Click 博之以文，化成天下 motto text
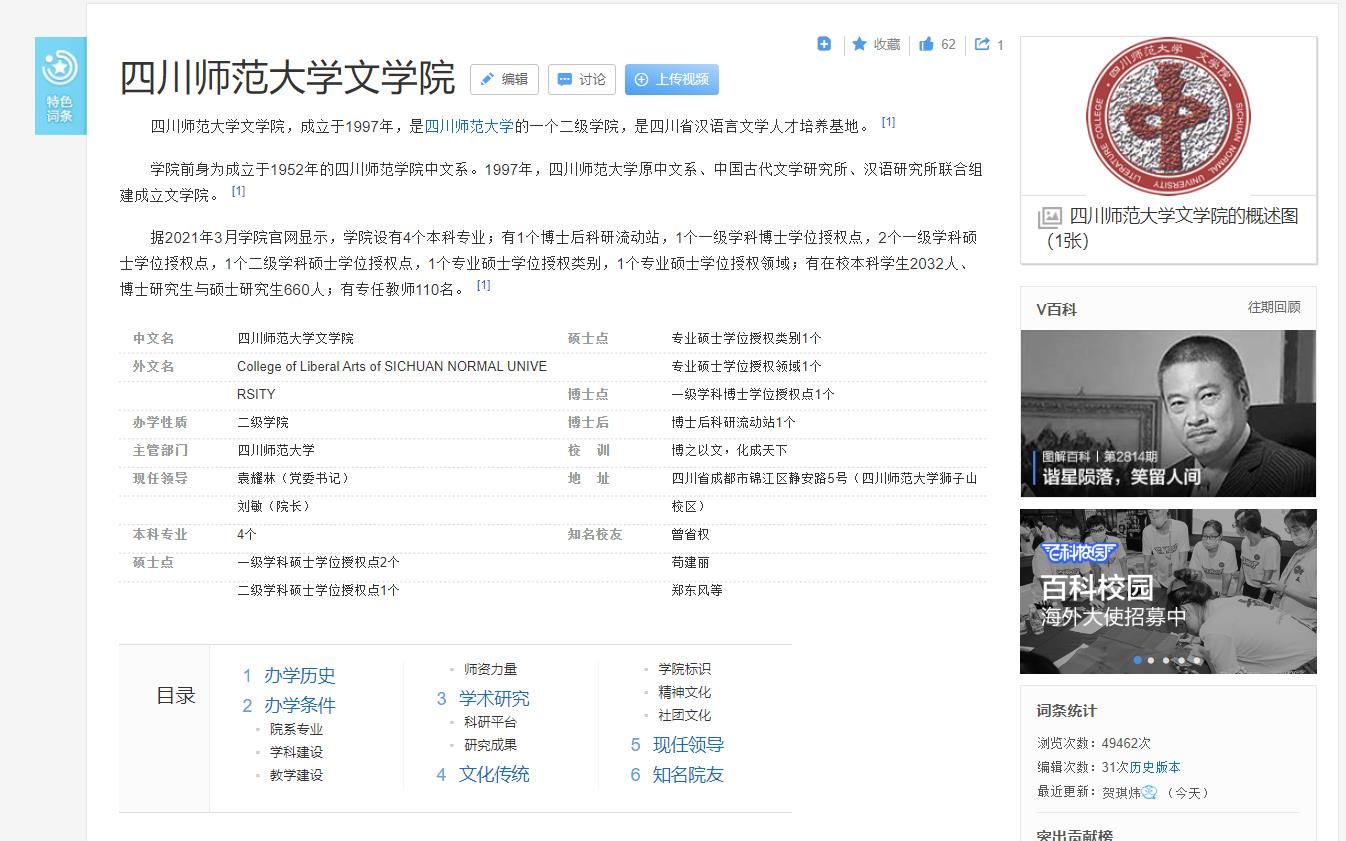The width and height of the screenshot is (1346, 841). click(729, 450)
